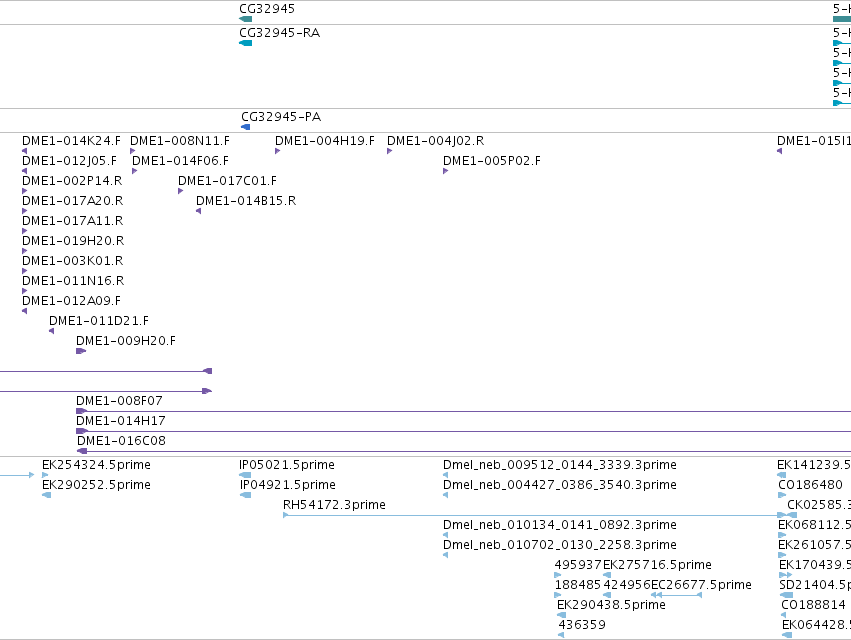The height and width of the screenshot is (640, 851).
Task: Select Dmel_neb_010702_0130_2258.3prime
Action: [x=560, y=545]
